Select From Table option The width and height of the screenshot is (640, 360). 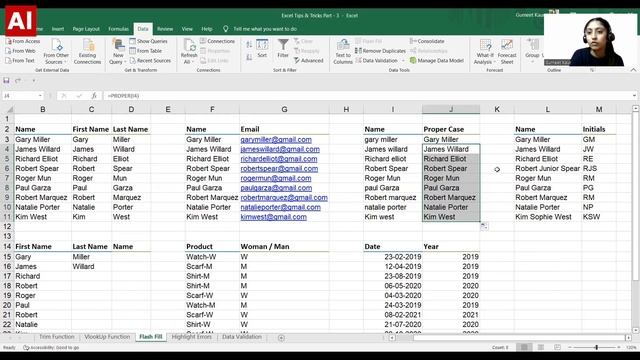pos(146,51)
